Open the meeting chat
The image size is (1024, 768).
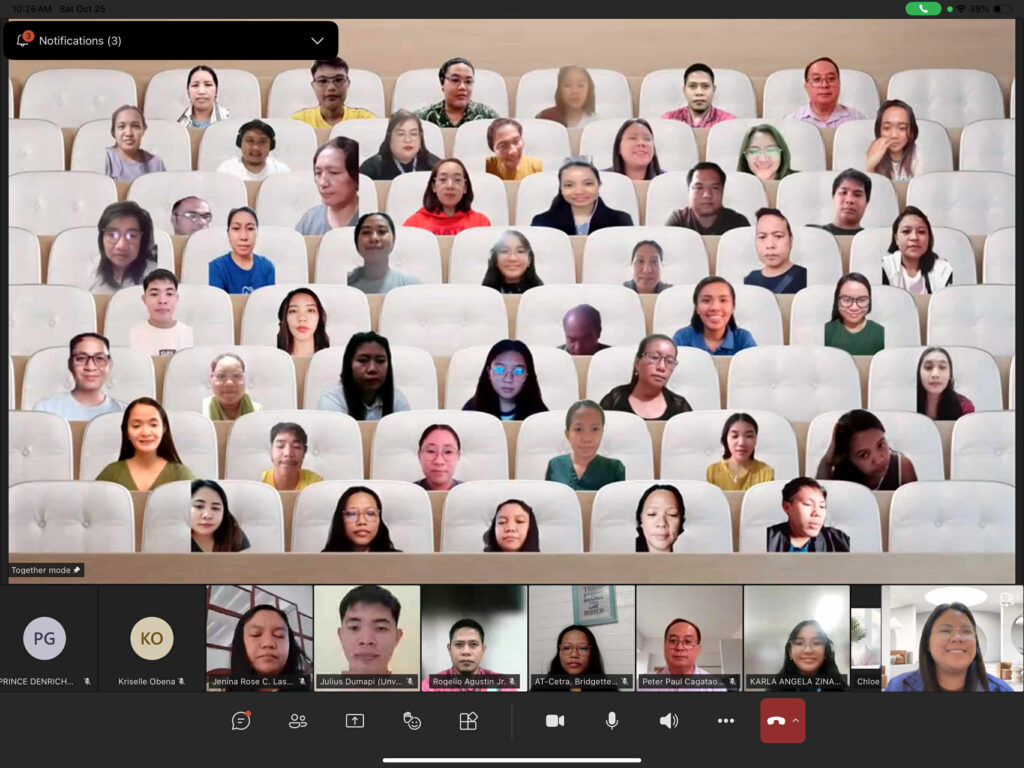coord(241,721)
